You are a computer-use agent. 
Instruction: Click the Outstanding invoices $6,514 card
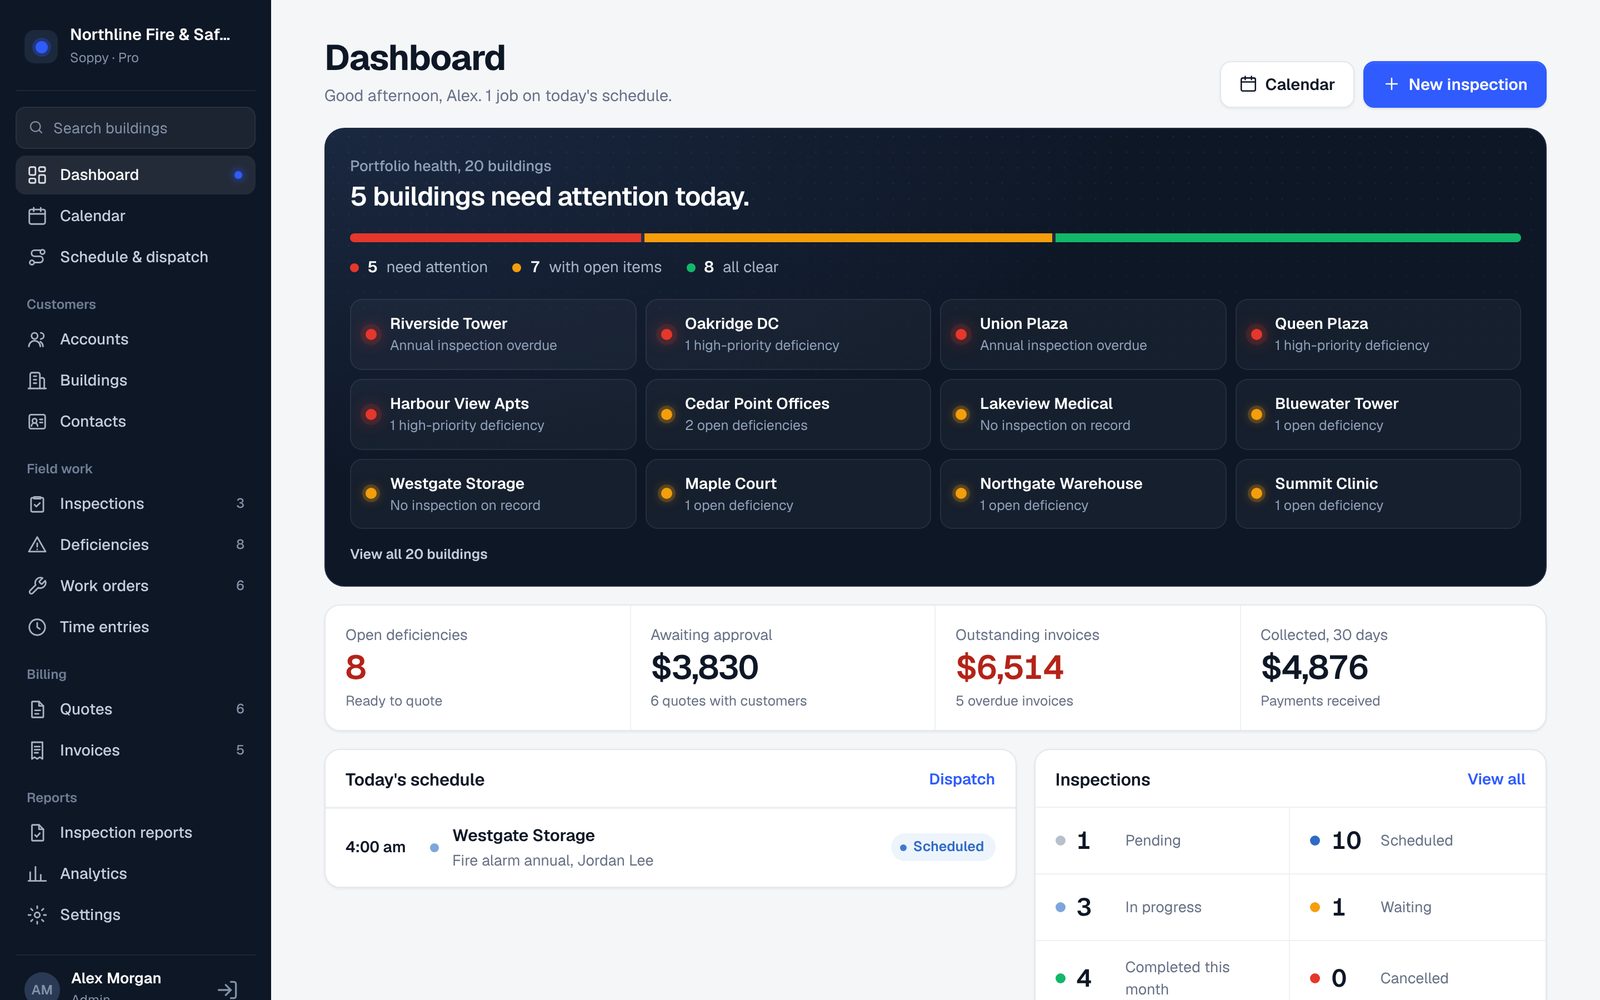tap(1087, 667)
